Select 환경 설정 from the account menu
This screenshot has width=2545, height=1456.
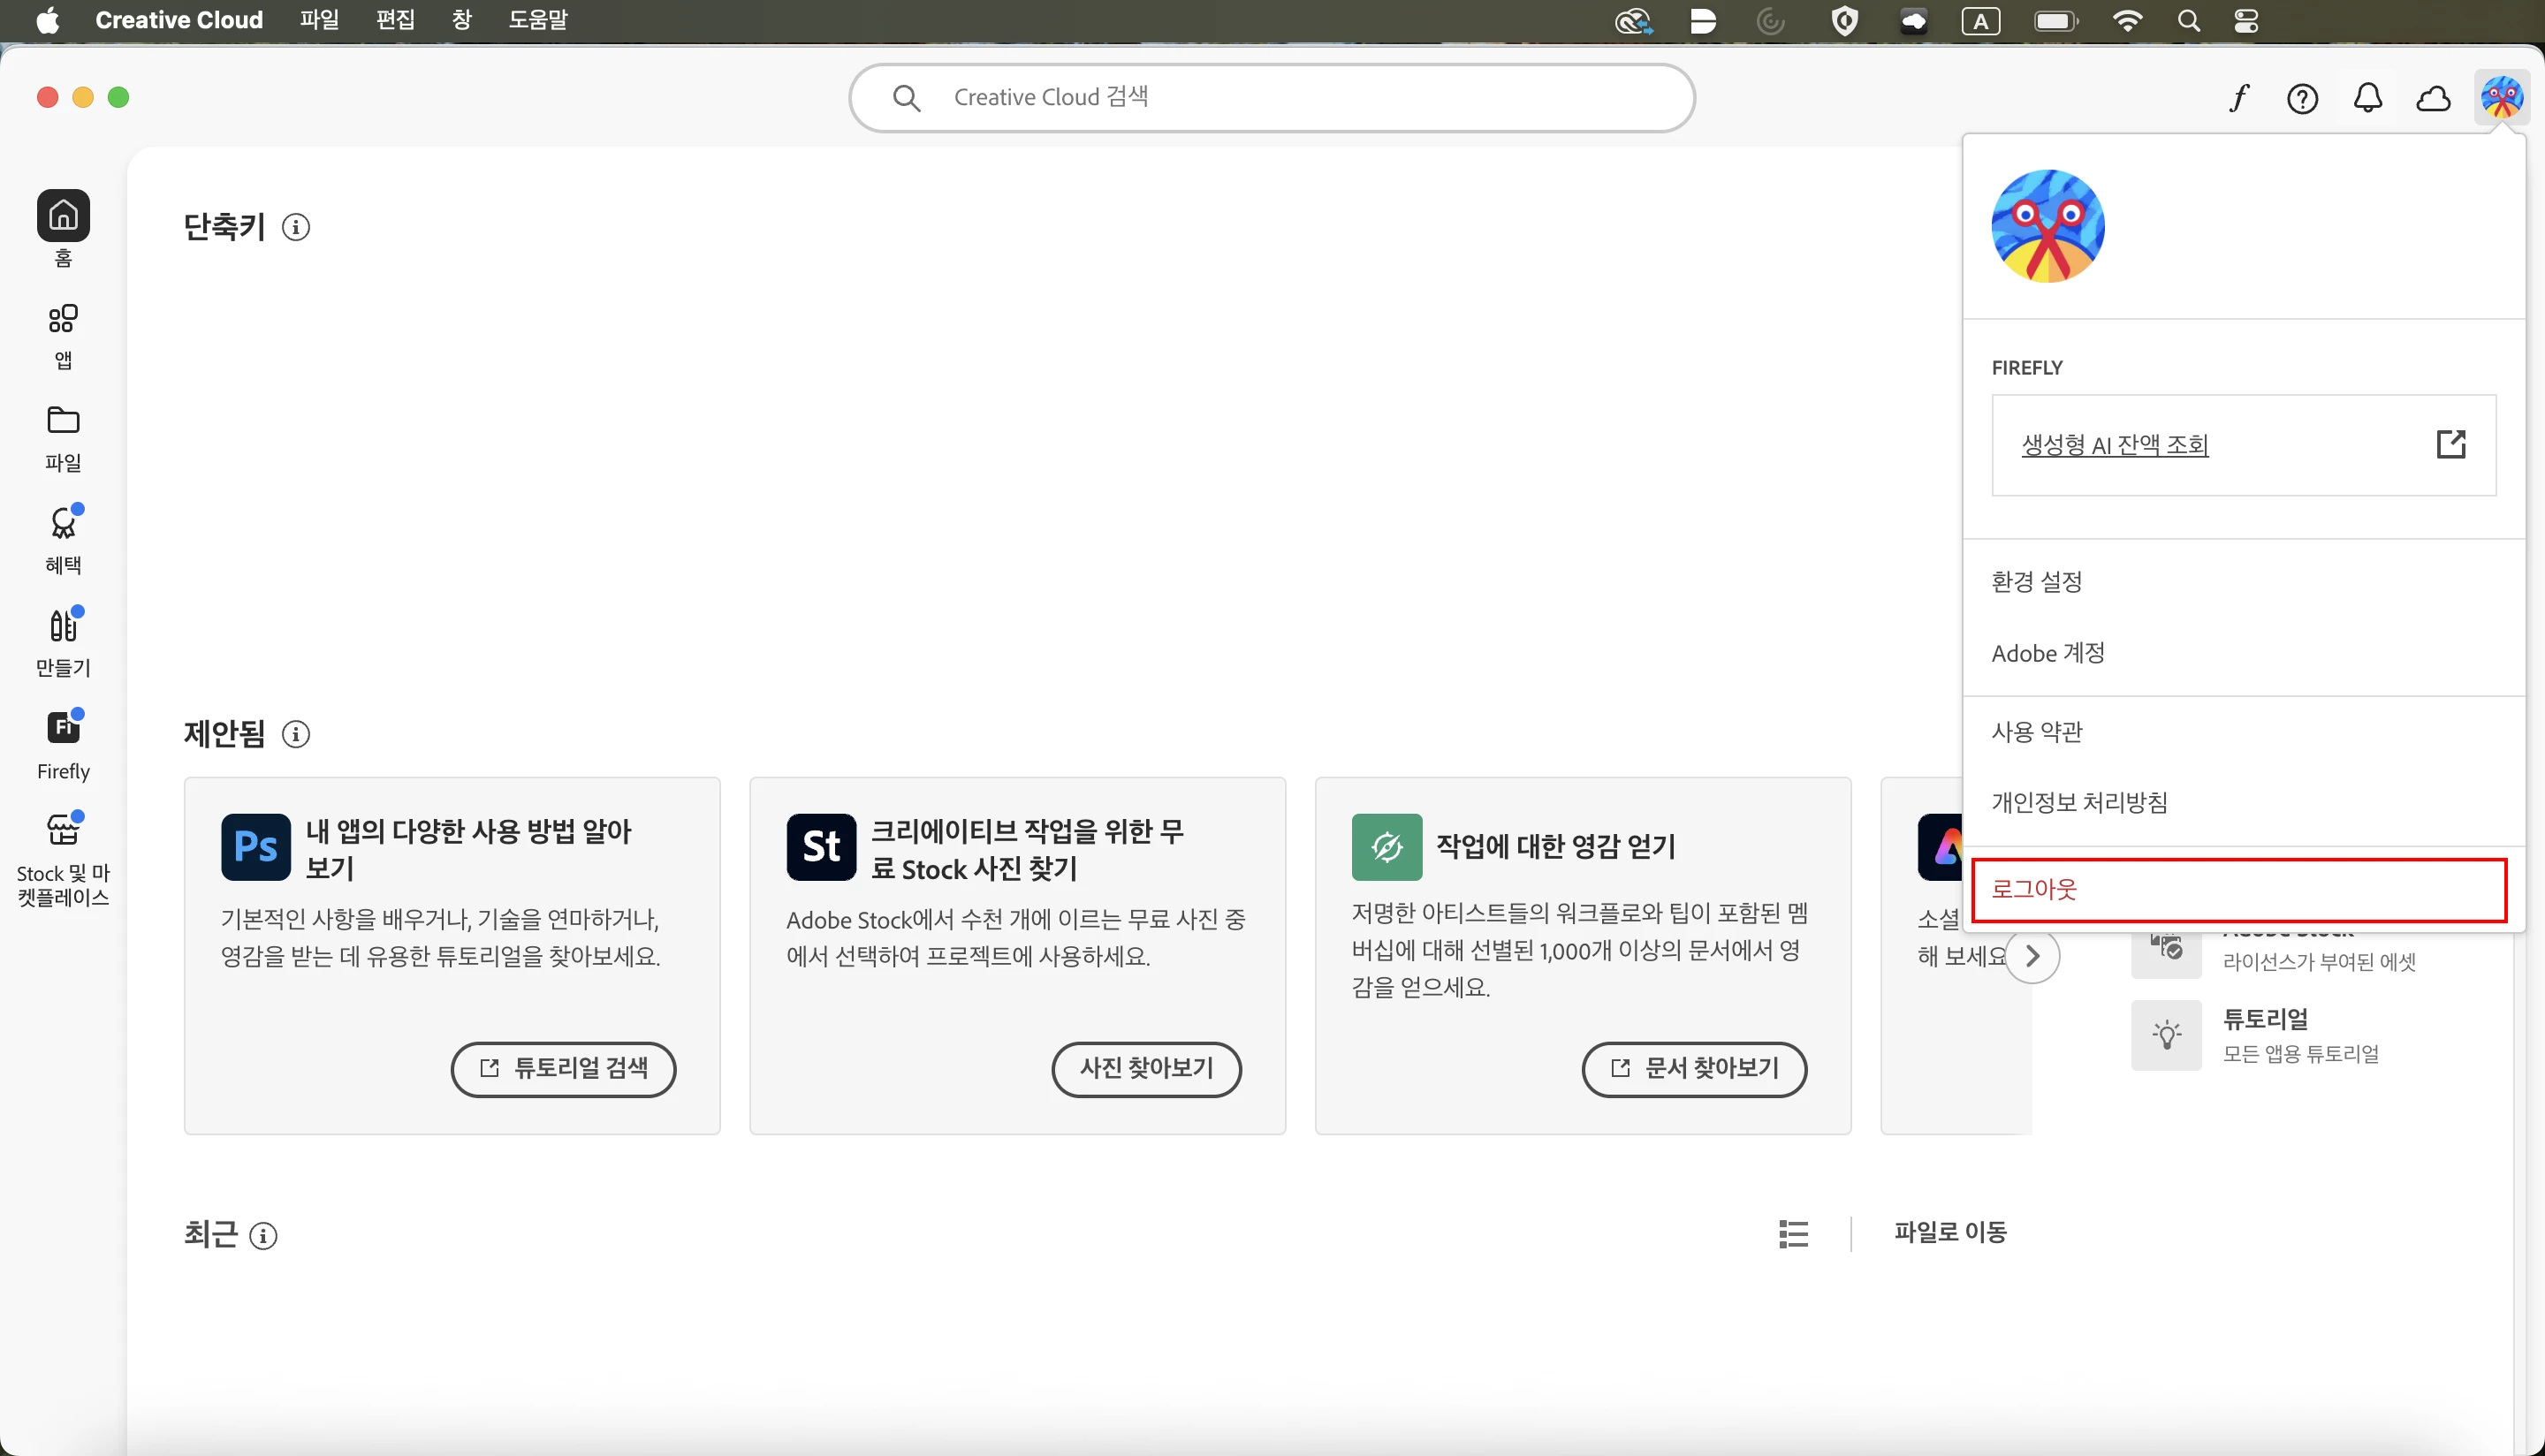(2036, 581)
